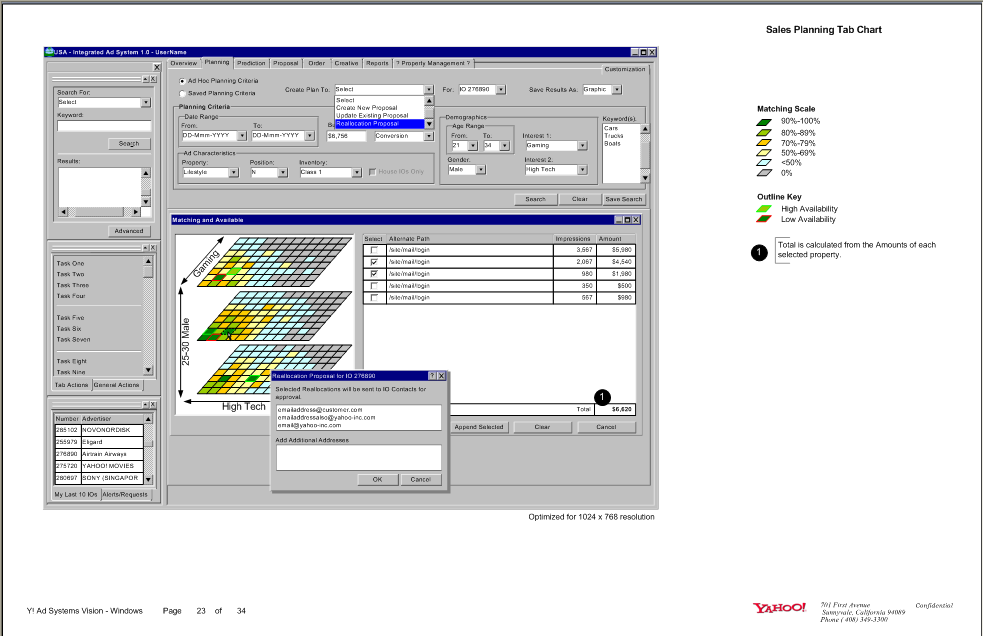Click the gray 0% matching scale icon

pyautogui.click(x=764, y=173)
